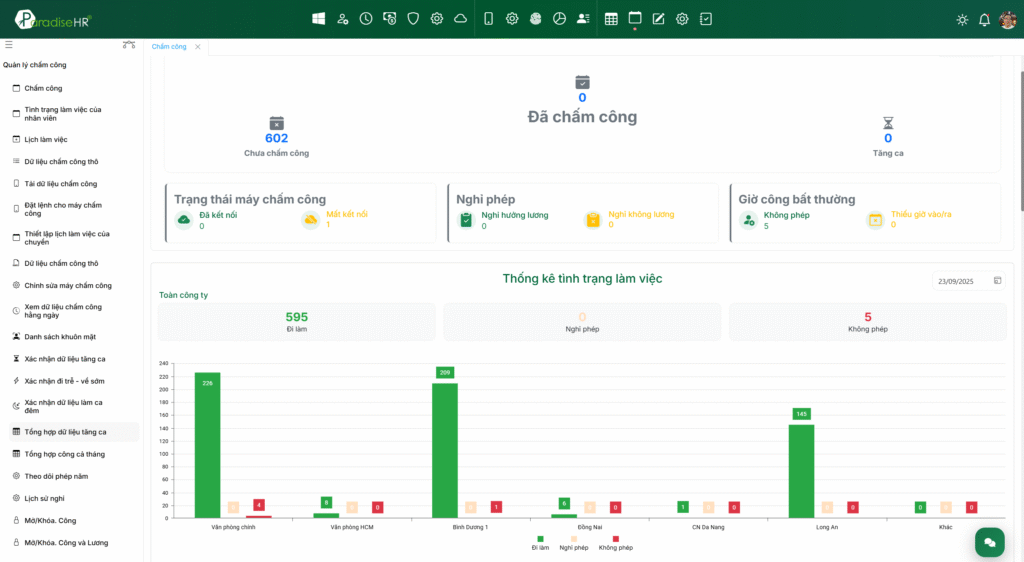Viewport: 1024px width, 562px height.
Task: Click the mobile phone icon in top bar
Action: coord(488,19)
